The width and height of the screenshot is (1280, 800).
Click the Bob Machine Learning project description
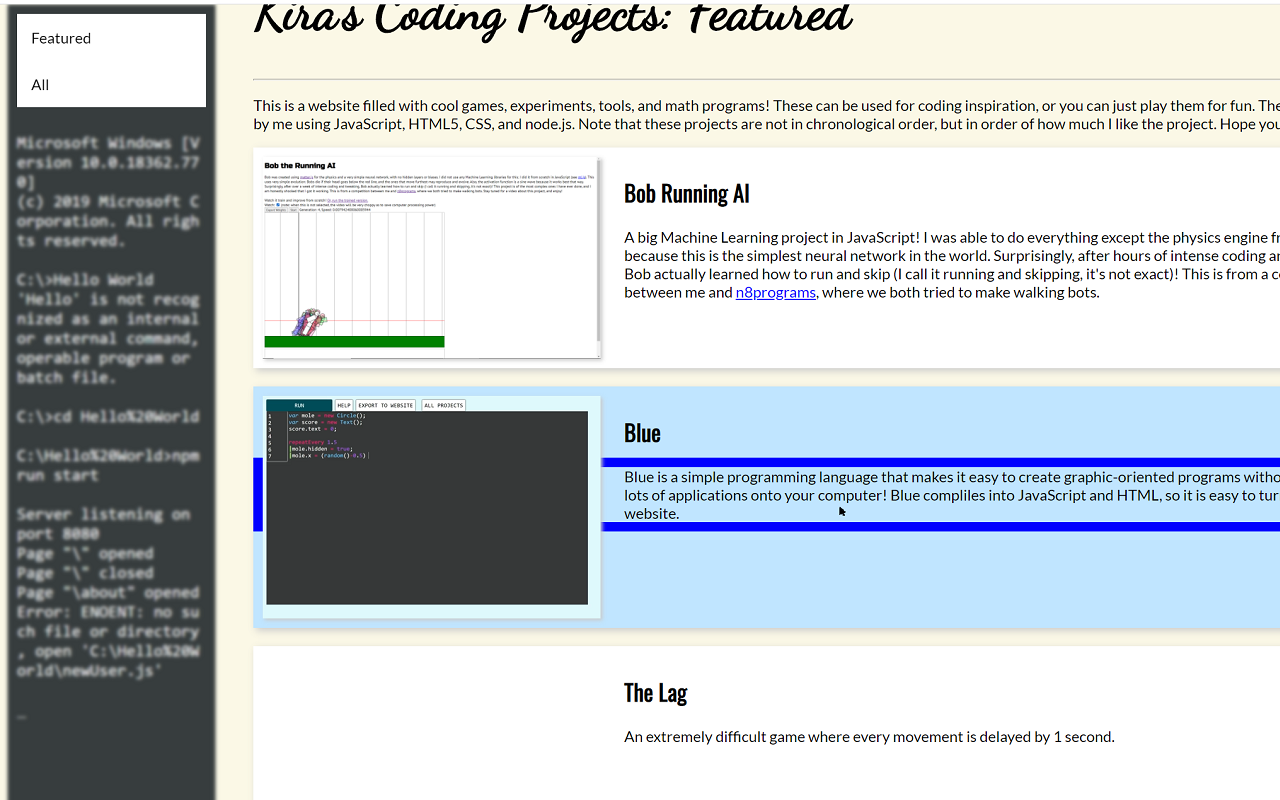tap(952, 265)
